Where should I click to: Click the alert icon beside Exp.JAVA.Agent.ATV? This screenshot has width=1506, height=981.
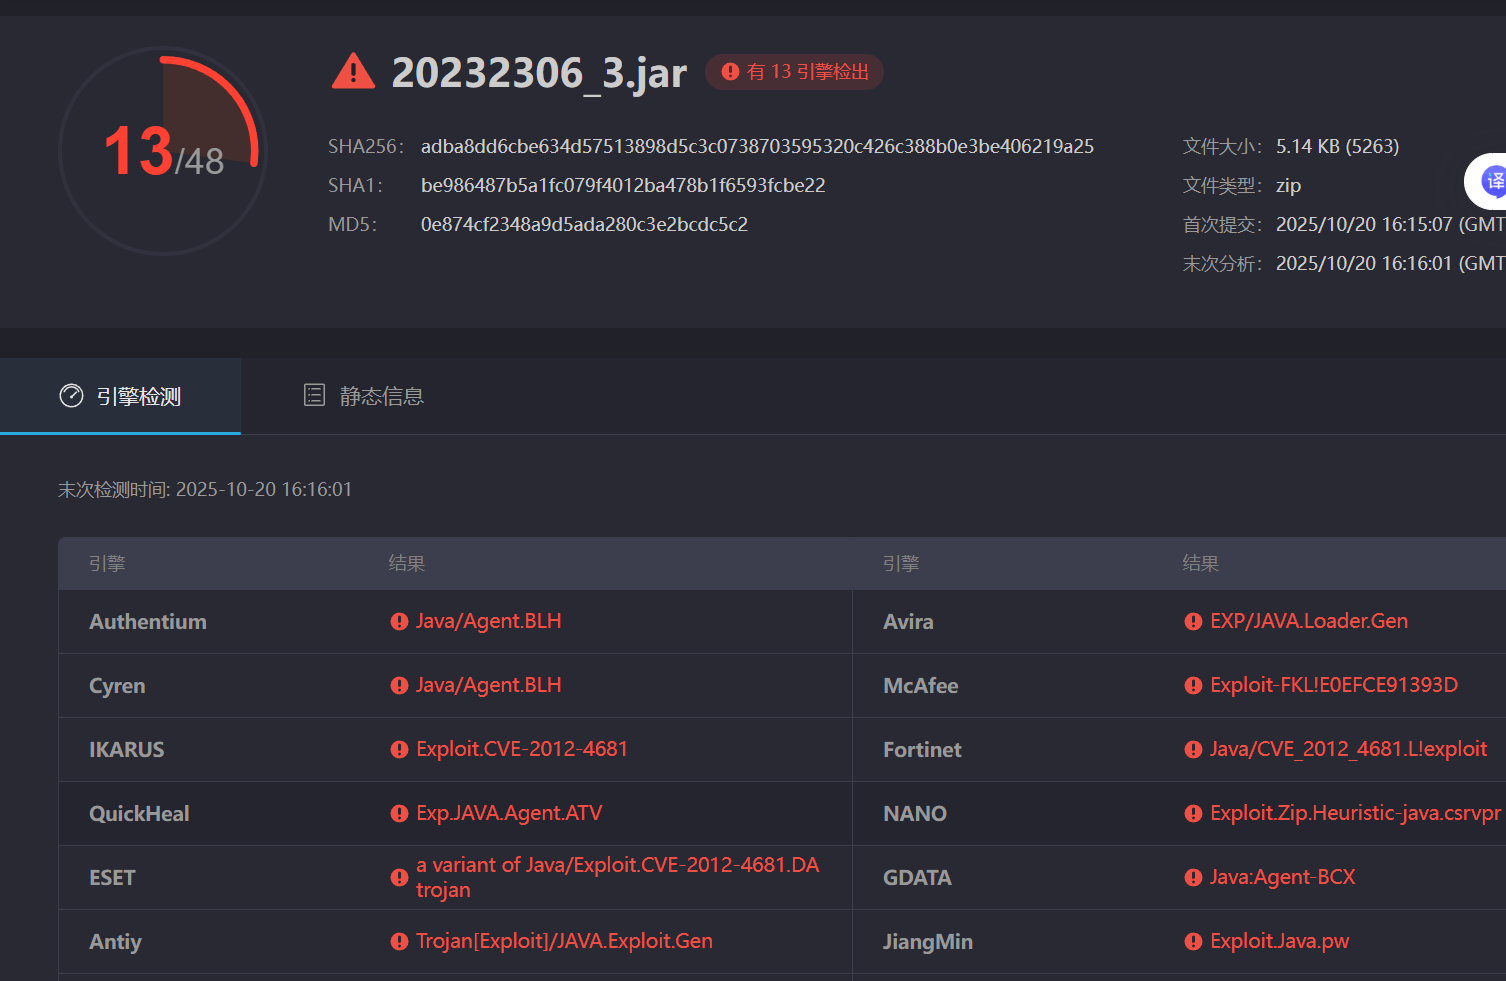click(399, 814)
